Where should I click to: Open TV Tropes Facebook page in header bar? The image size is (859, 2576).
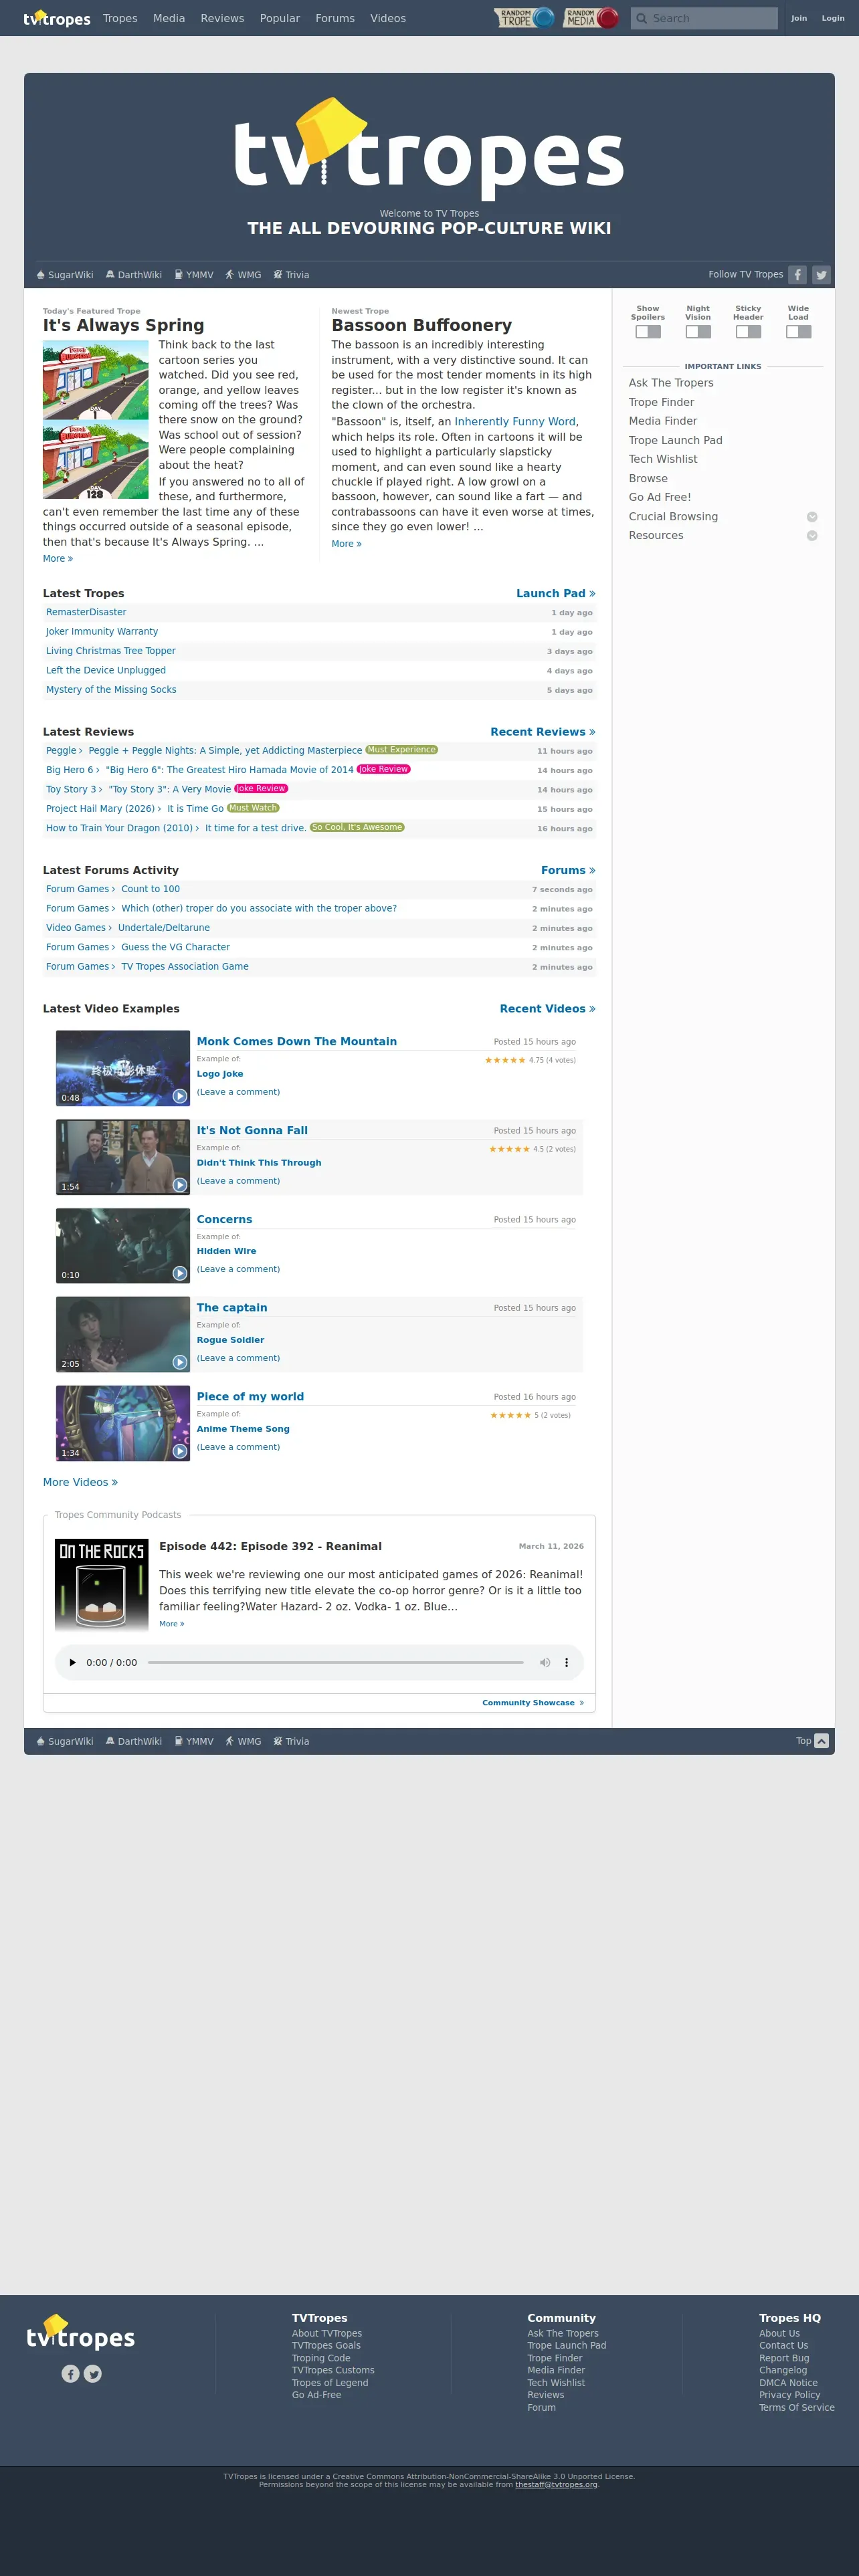click(x=797, y=275)
